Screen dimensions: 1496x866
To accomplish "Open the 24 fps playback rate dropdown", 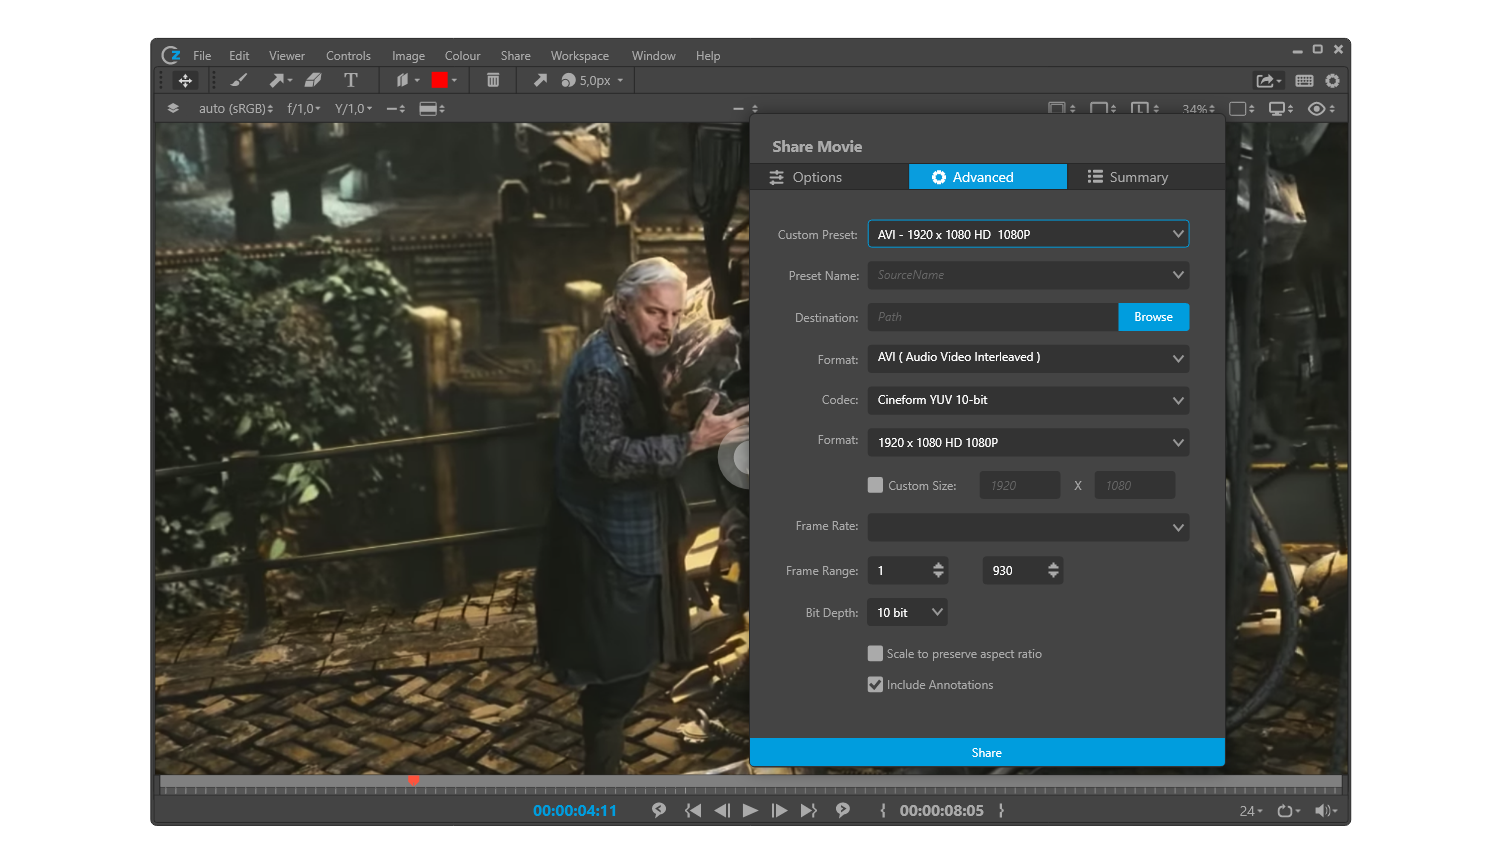I will pos(1251,811).
